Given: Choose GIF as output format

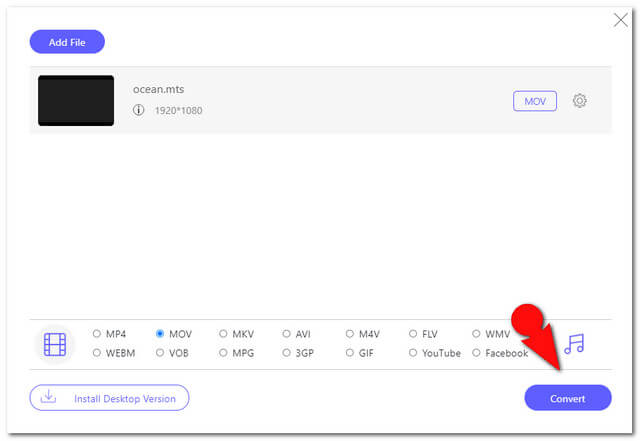Looking at the screenshot, I should (350, 352).
